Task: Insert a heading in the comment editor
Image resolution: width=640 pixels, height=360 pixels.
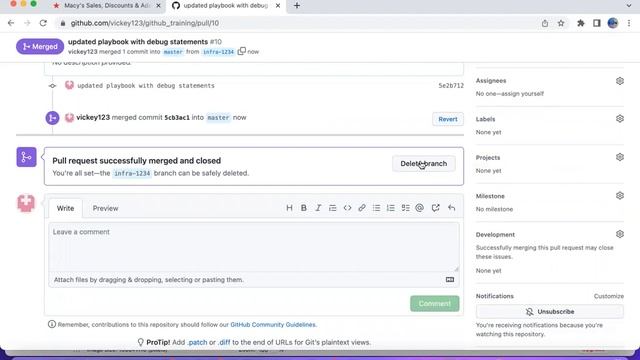Action: (289, 208)
